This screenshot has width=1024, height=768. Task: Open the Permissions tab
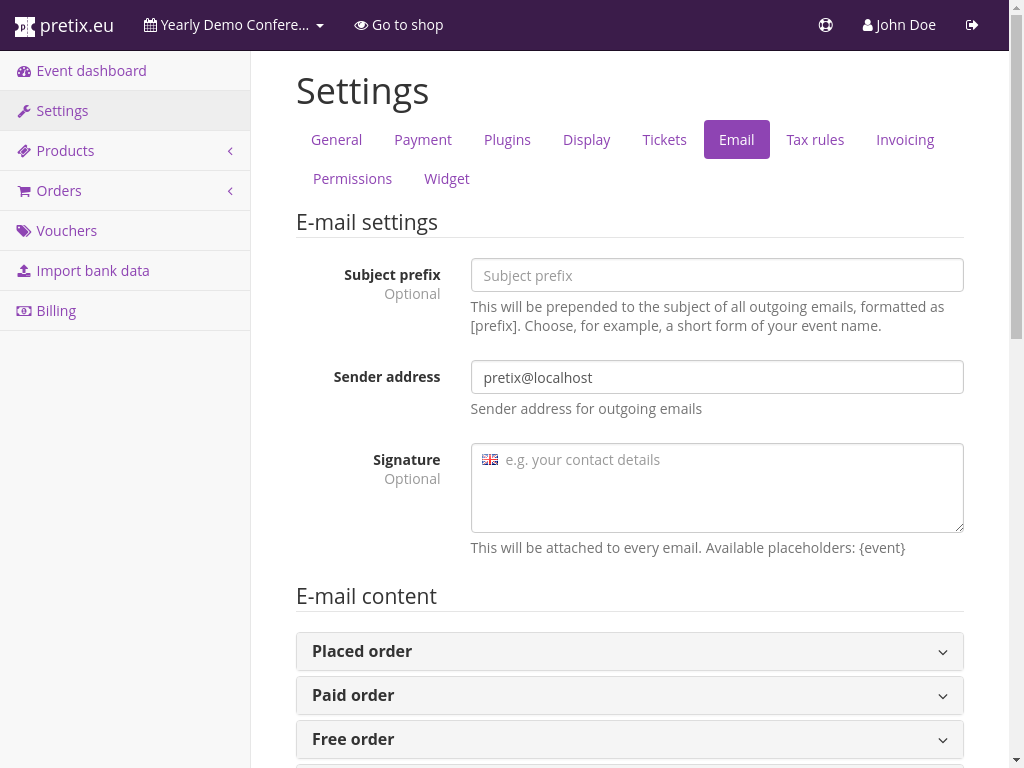[353, 179]
